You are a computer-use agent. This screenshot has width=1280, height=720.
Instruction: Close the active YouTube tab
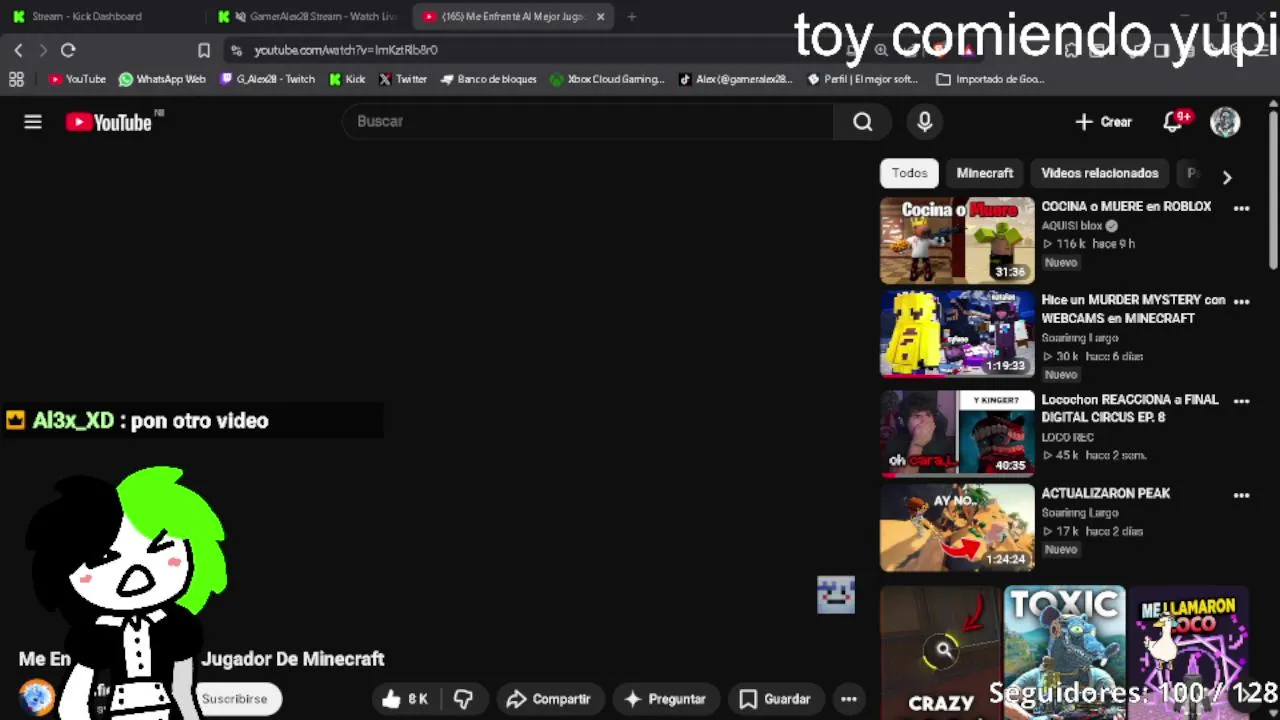coord(600,16)
